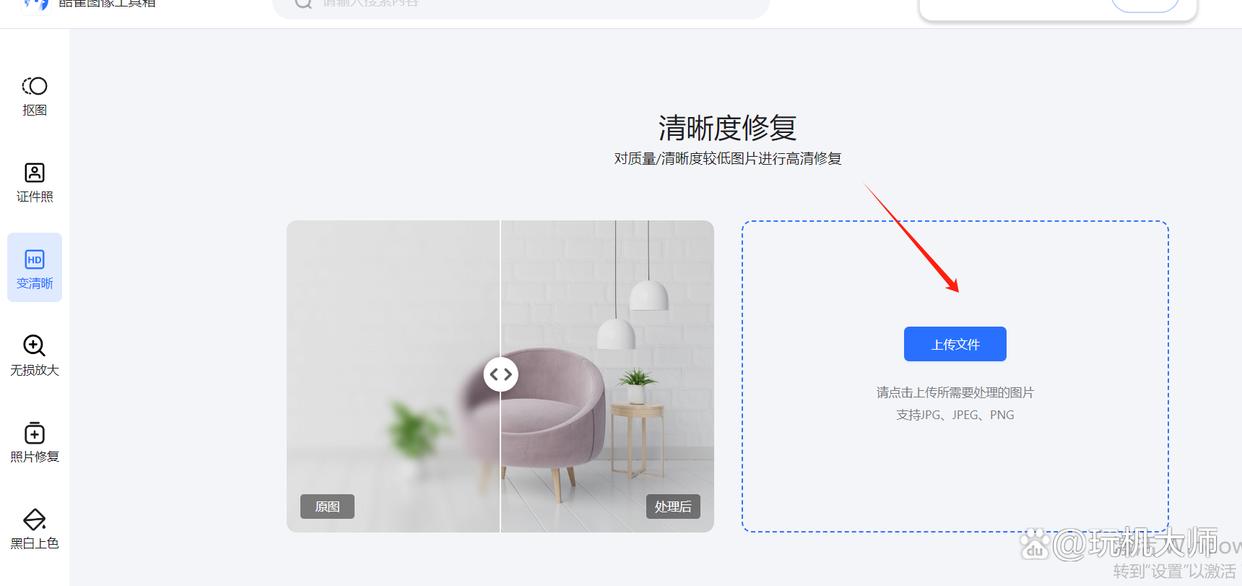Click inside the dashed upload drop zone
This screenshot has height=586, width=1242.
(x=955, y=376)
